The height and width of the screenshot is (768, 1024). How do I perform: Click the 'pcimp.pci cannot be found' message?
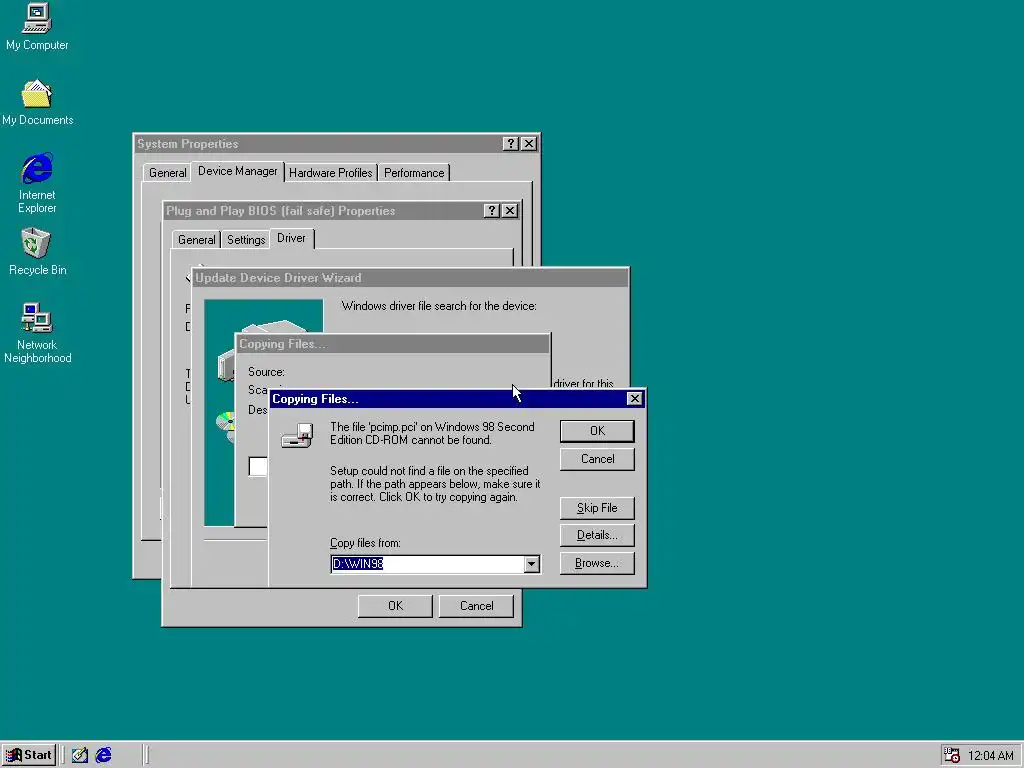point(432,434)
